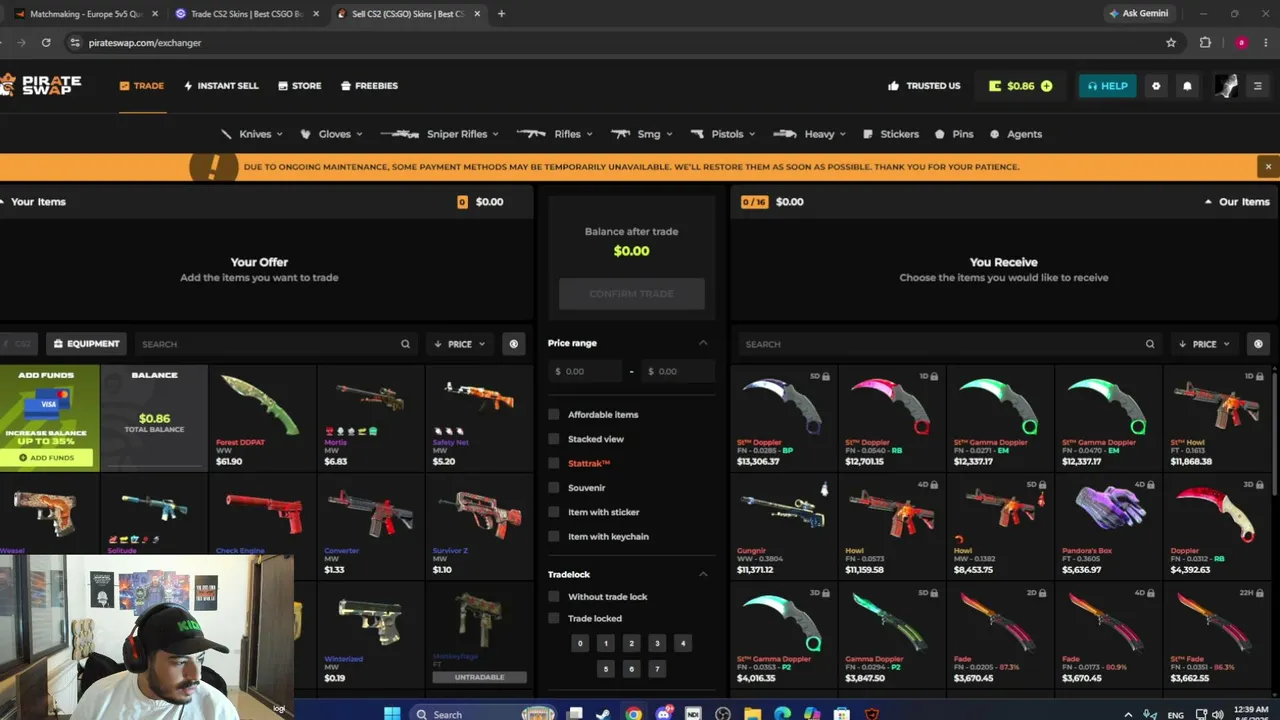Collapse the Tradelock section
Image resolution: width=1280 pixels, height=720 pixels.
coord(703,574)
